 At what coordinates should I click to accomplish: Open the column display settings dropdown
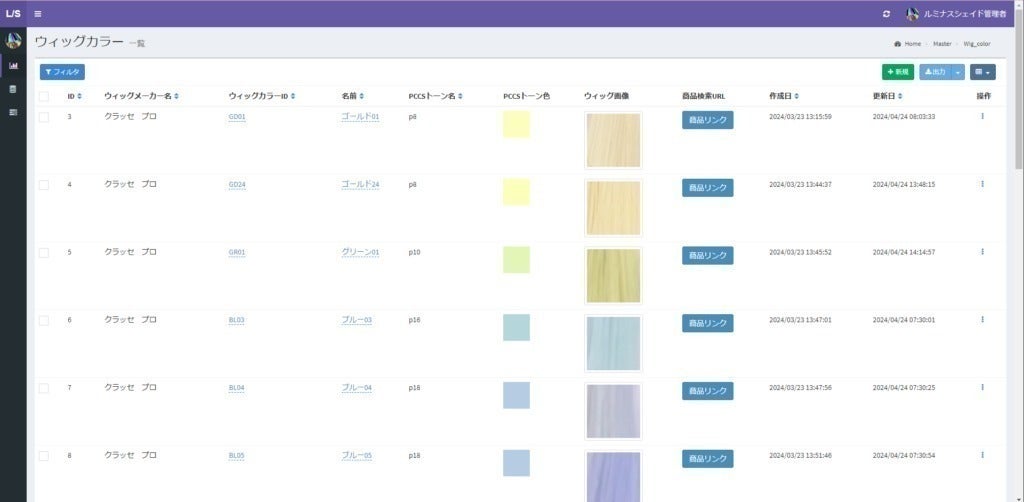983,72
